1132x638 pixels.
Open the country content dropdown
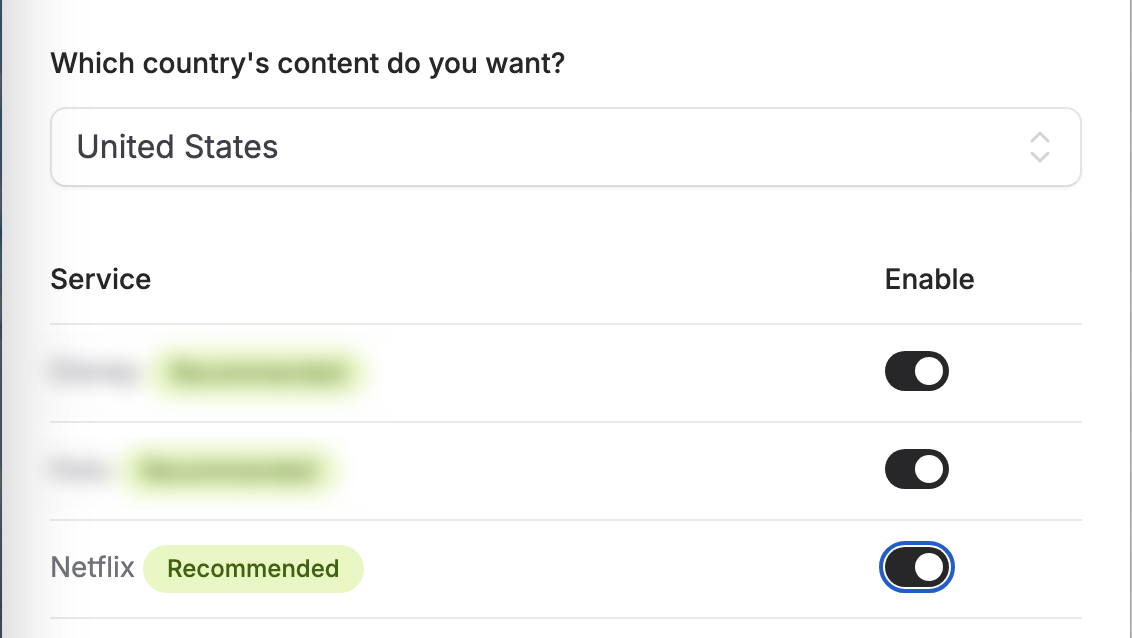click(565, 147)
